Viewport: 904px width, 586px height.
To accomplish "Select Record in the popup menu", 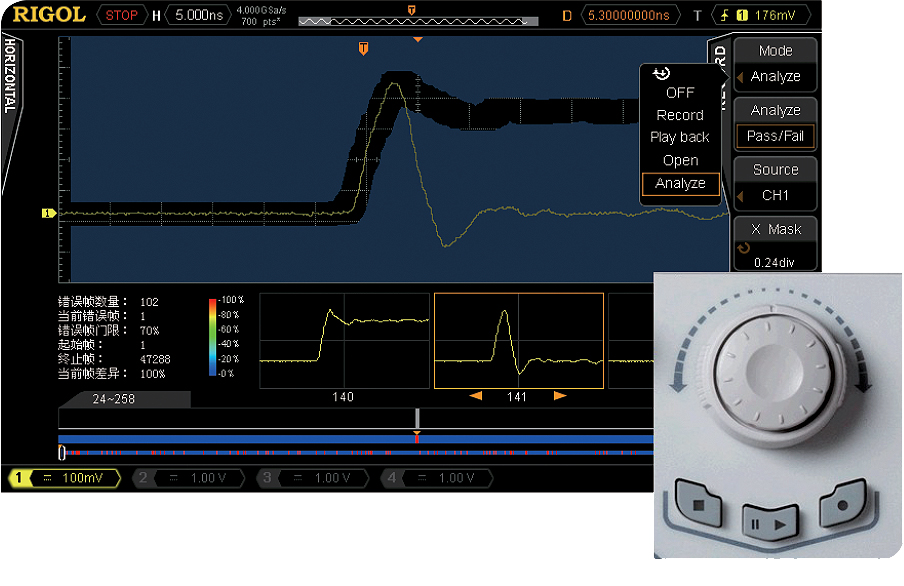I will [x=680, y=115].
